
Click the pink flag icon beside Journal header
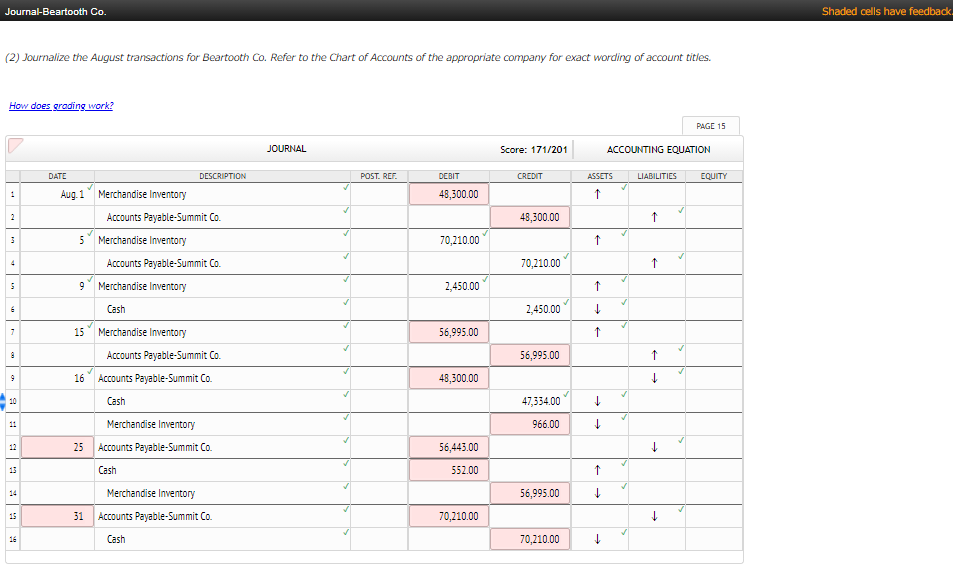15,145
